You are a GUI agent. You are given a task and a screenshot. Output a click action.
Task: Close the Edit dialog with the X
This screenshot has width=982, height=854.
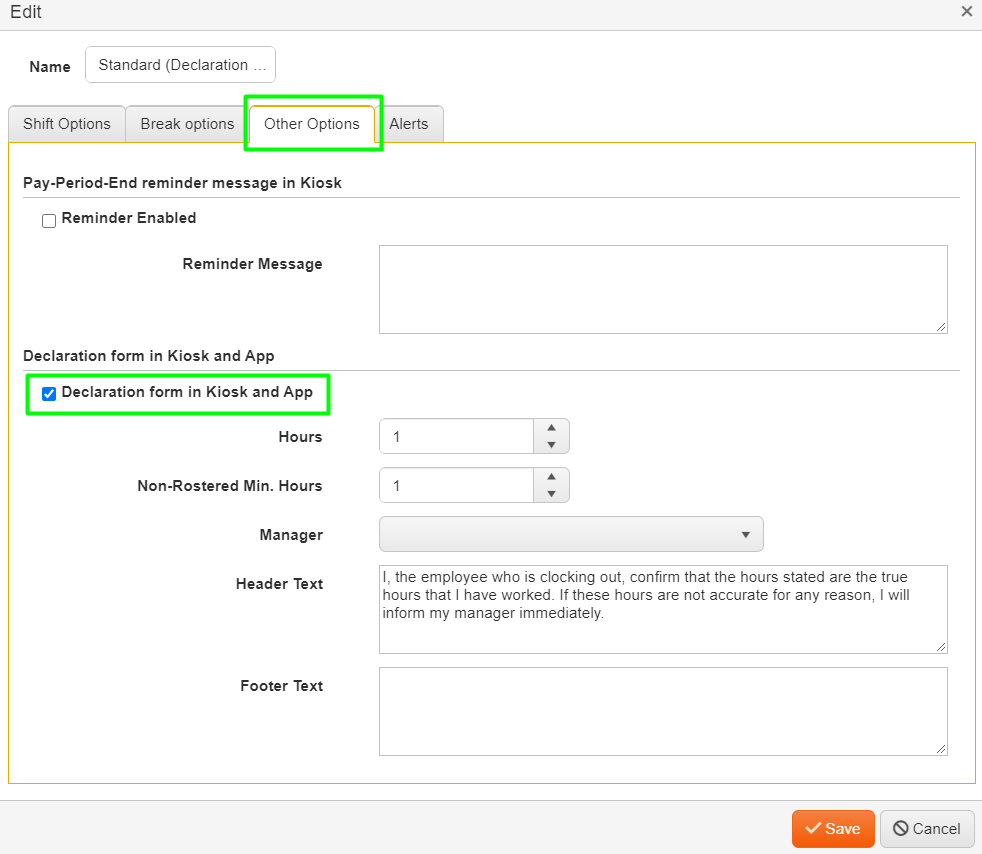pyautogui.click(x=966, y=11)
